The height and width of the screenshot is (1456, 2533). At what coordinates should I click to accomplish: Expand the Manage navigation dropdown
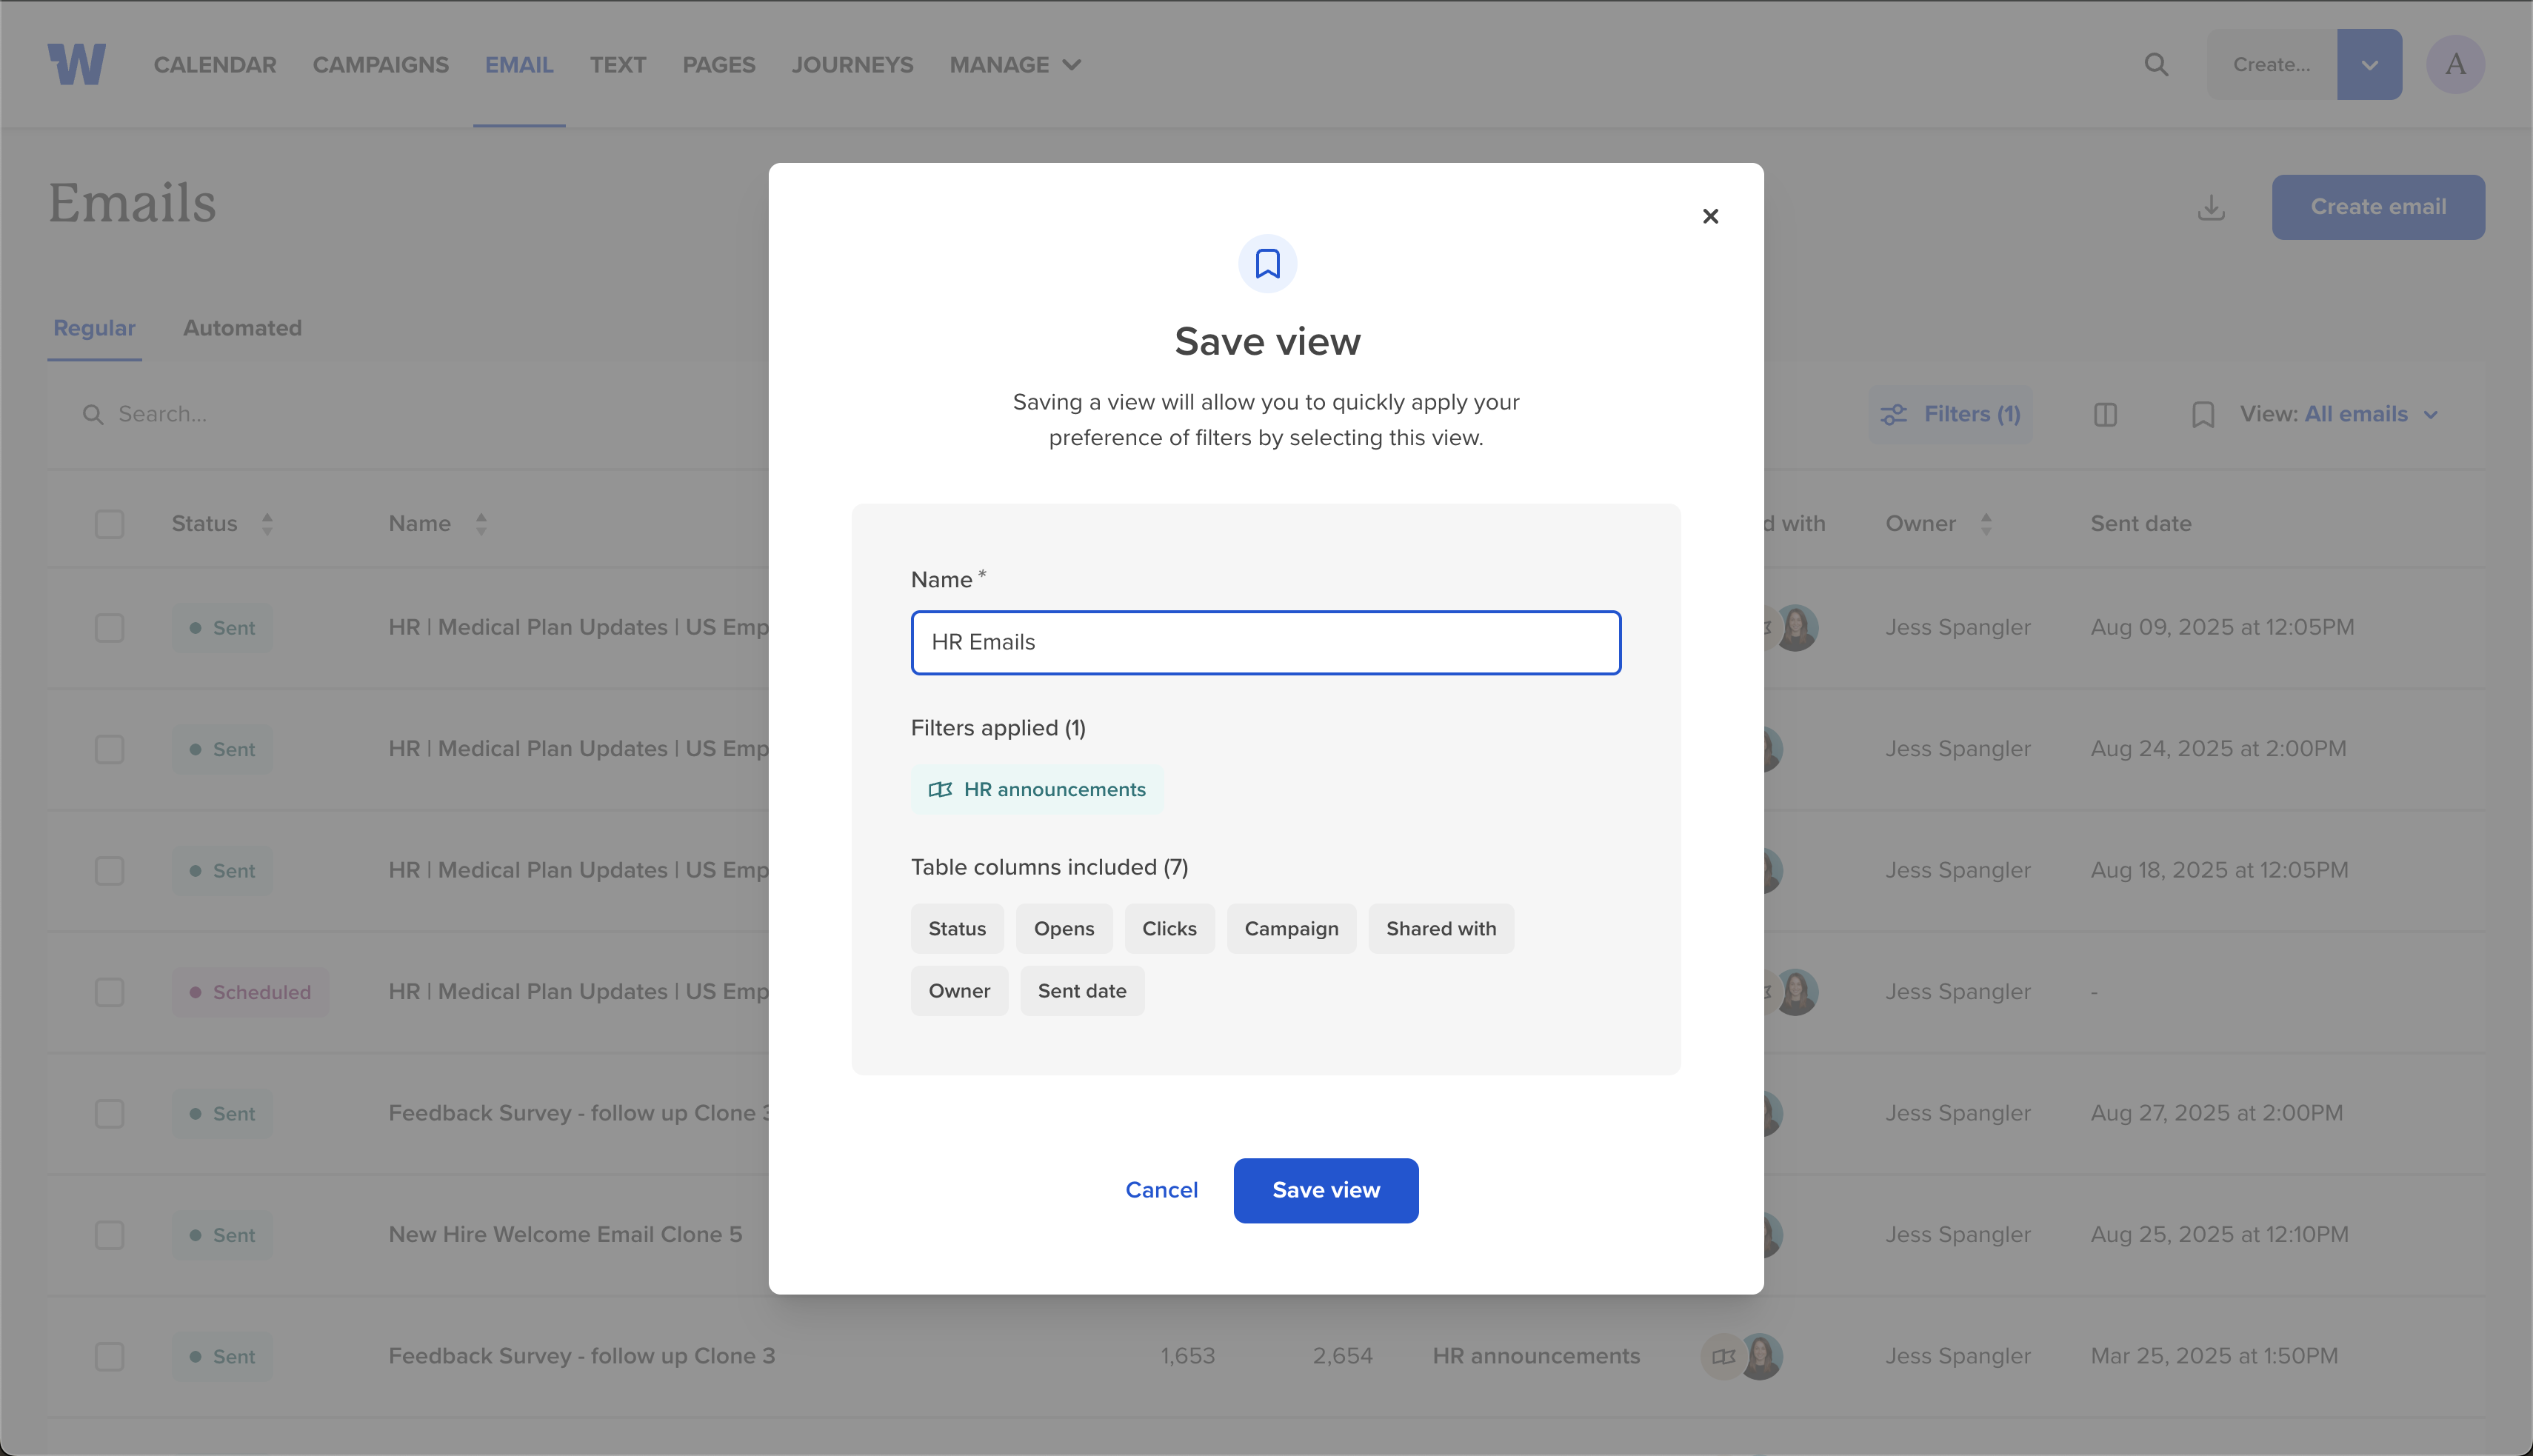coord(1015,64)
